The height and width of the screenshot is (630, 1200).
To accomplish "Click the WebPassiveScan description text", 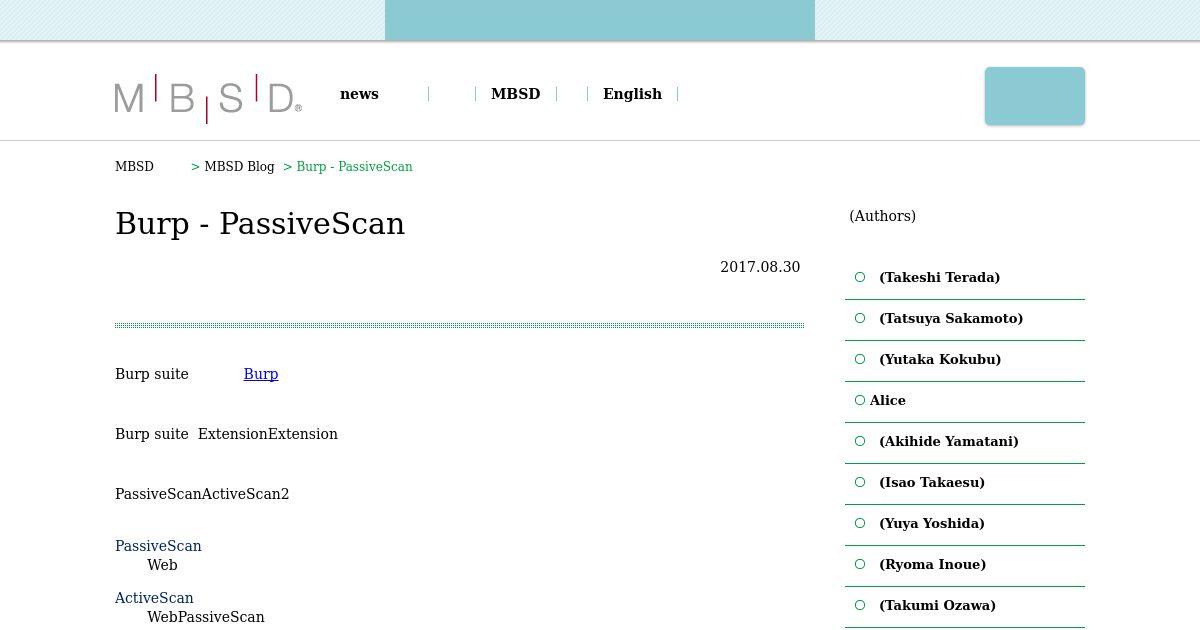I will coord(206,617).
